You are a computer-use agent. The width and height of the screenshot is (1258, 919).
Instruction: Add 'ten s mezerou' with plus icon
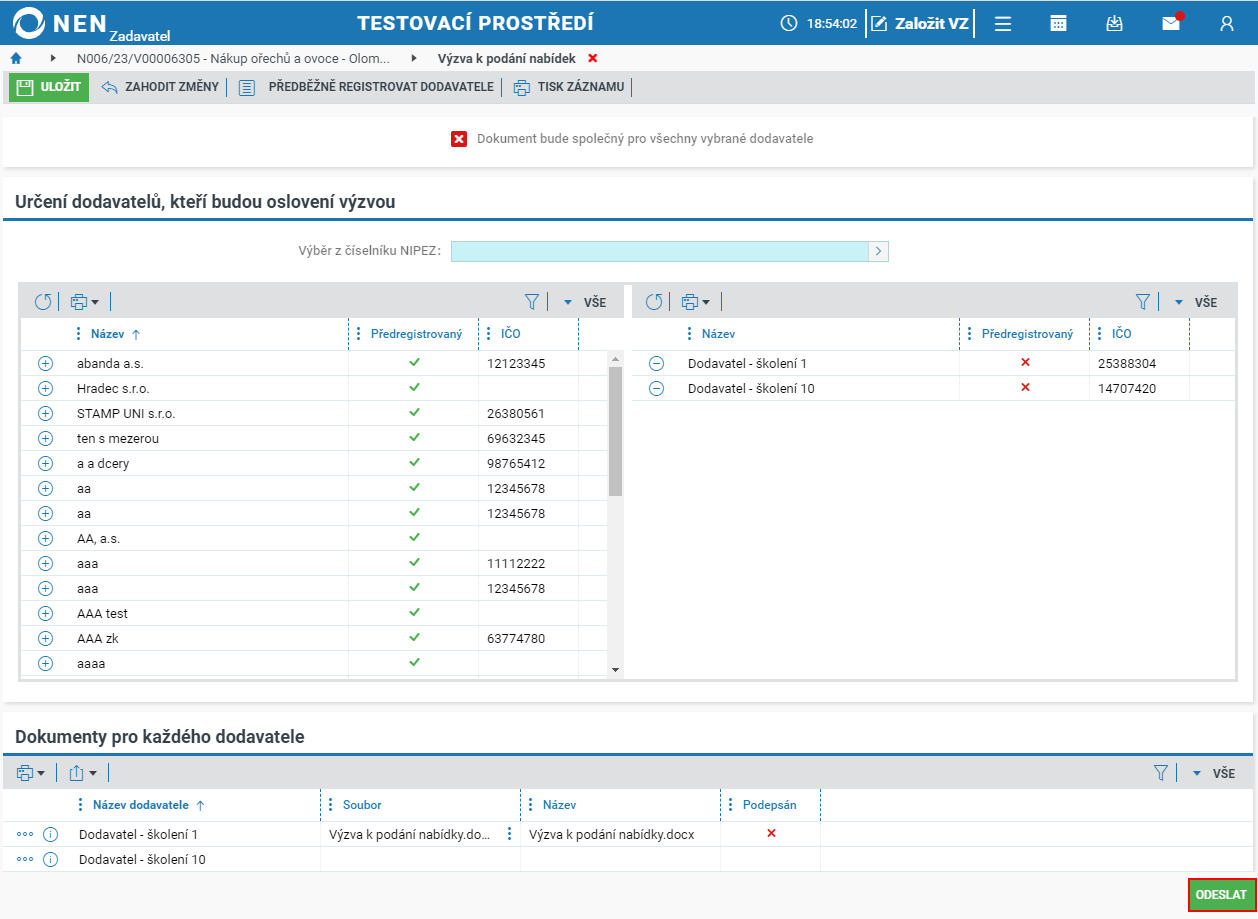pyautogui.click(x=45, y=438)
